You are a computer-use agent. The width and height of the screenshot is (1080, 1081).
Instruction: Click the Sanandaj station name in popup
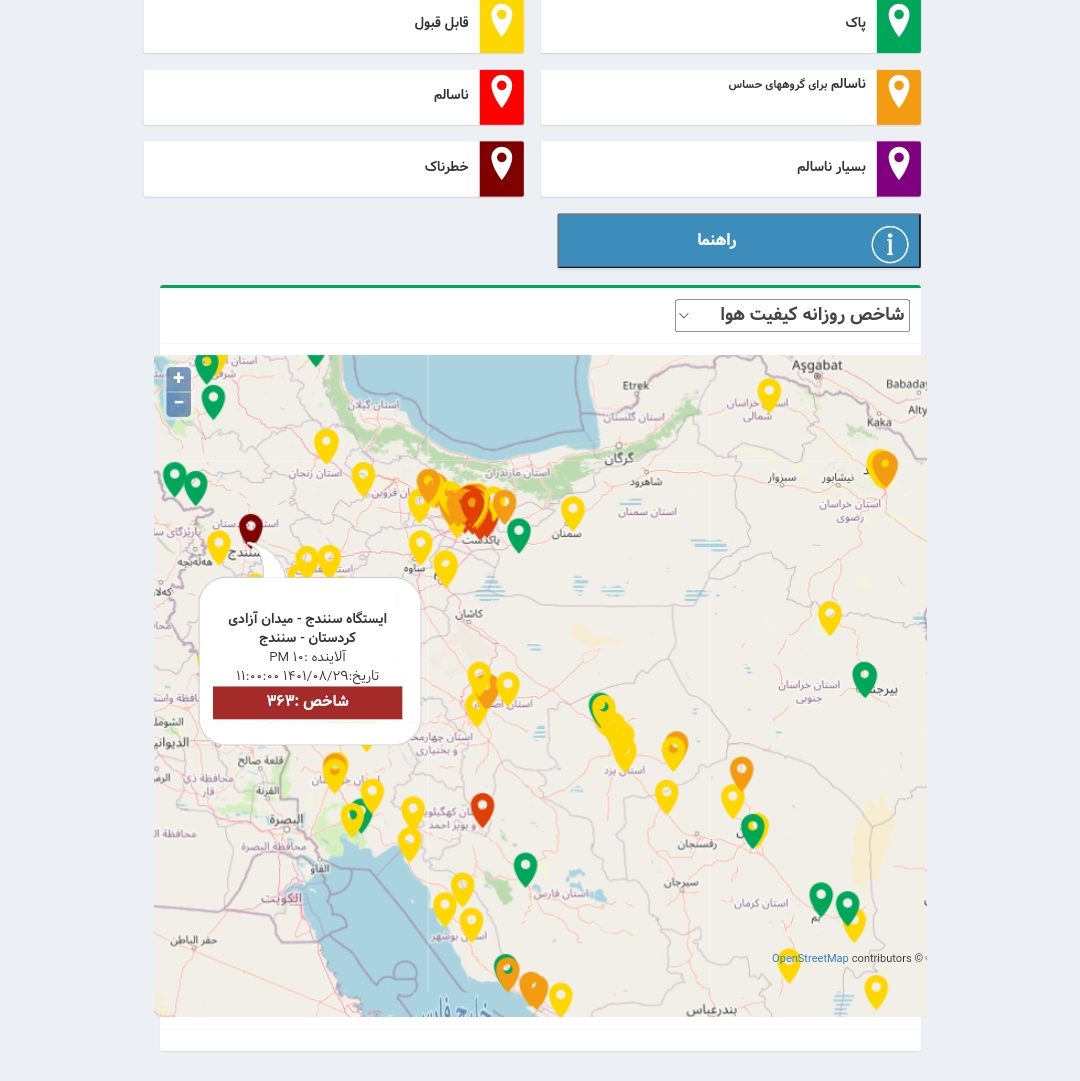tap(307, 619)
